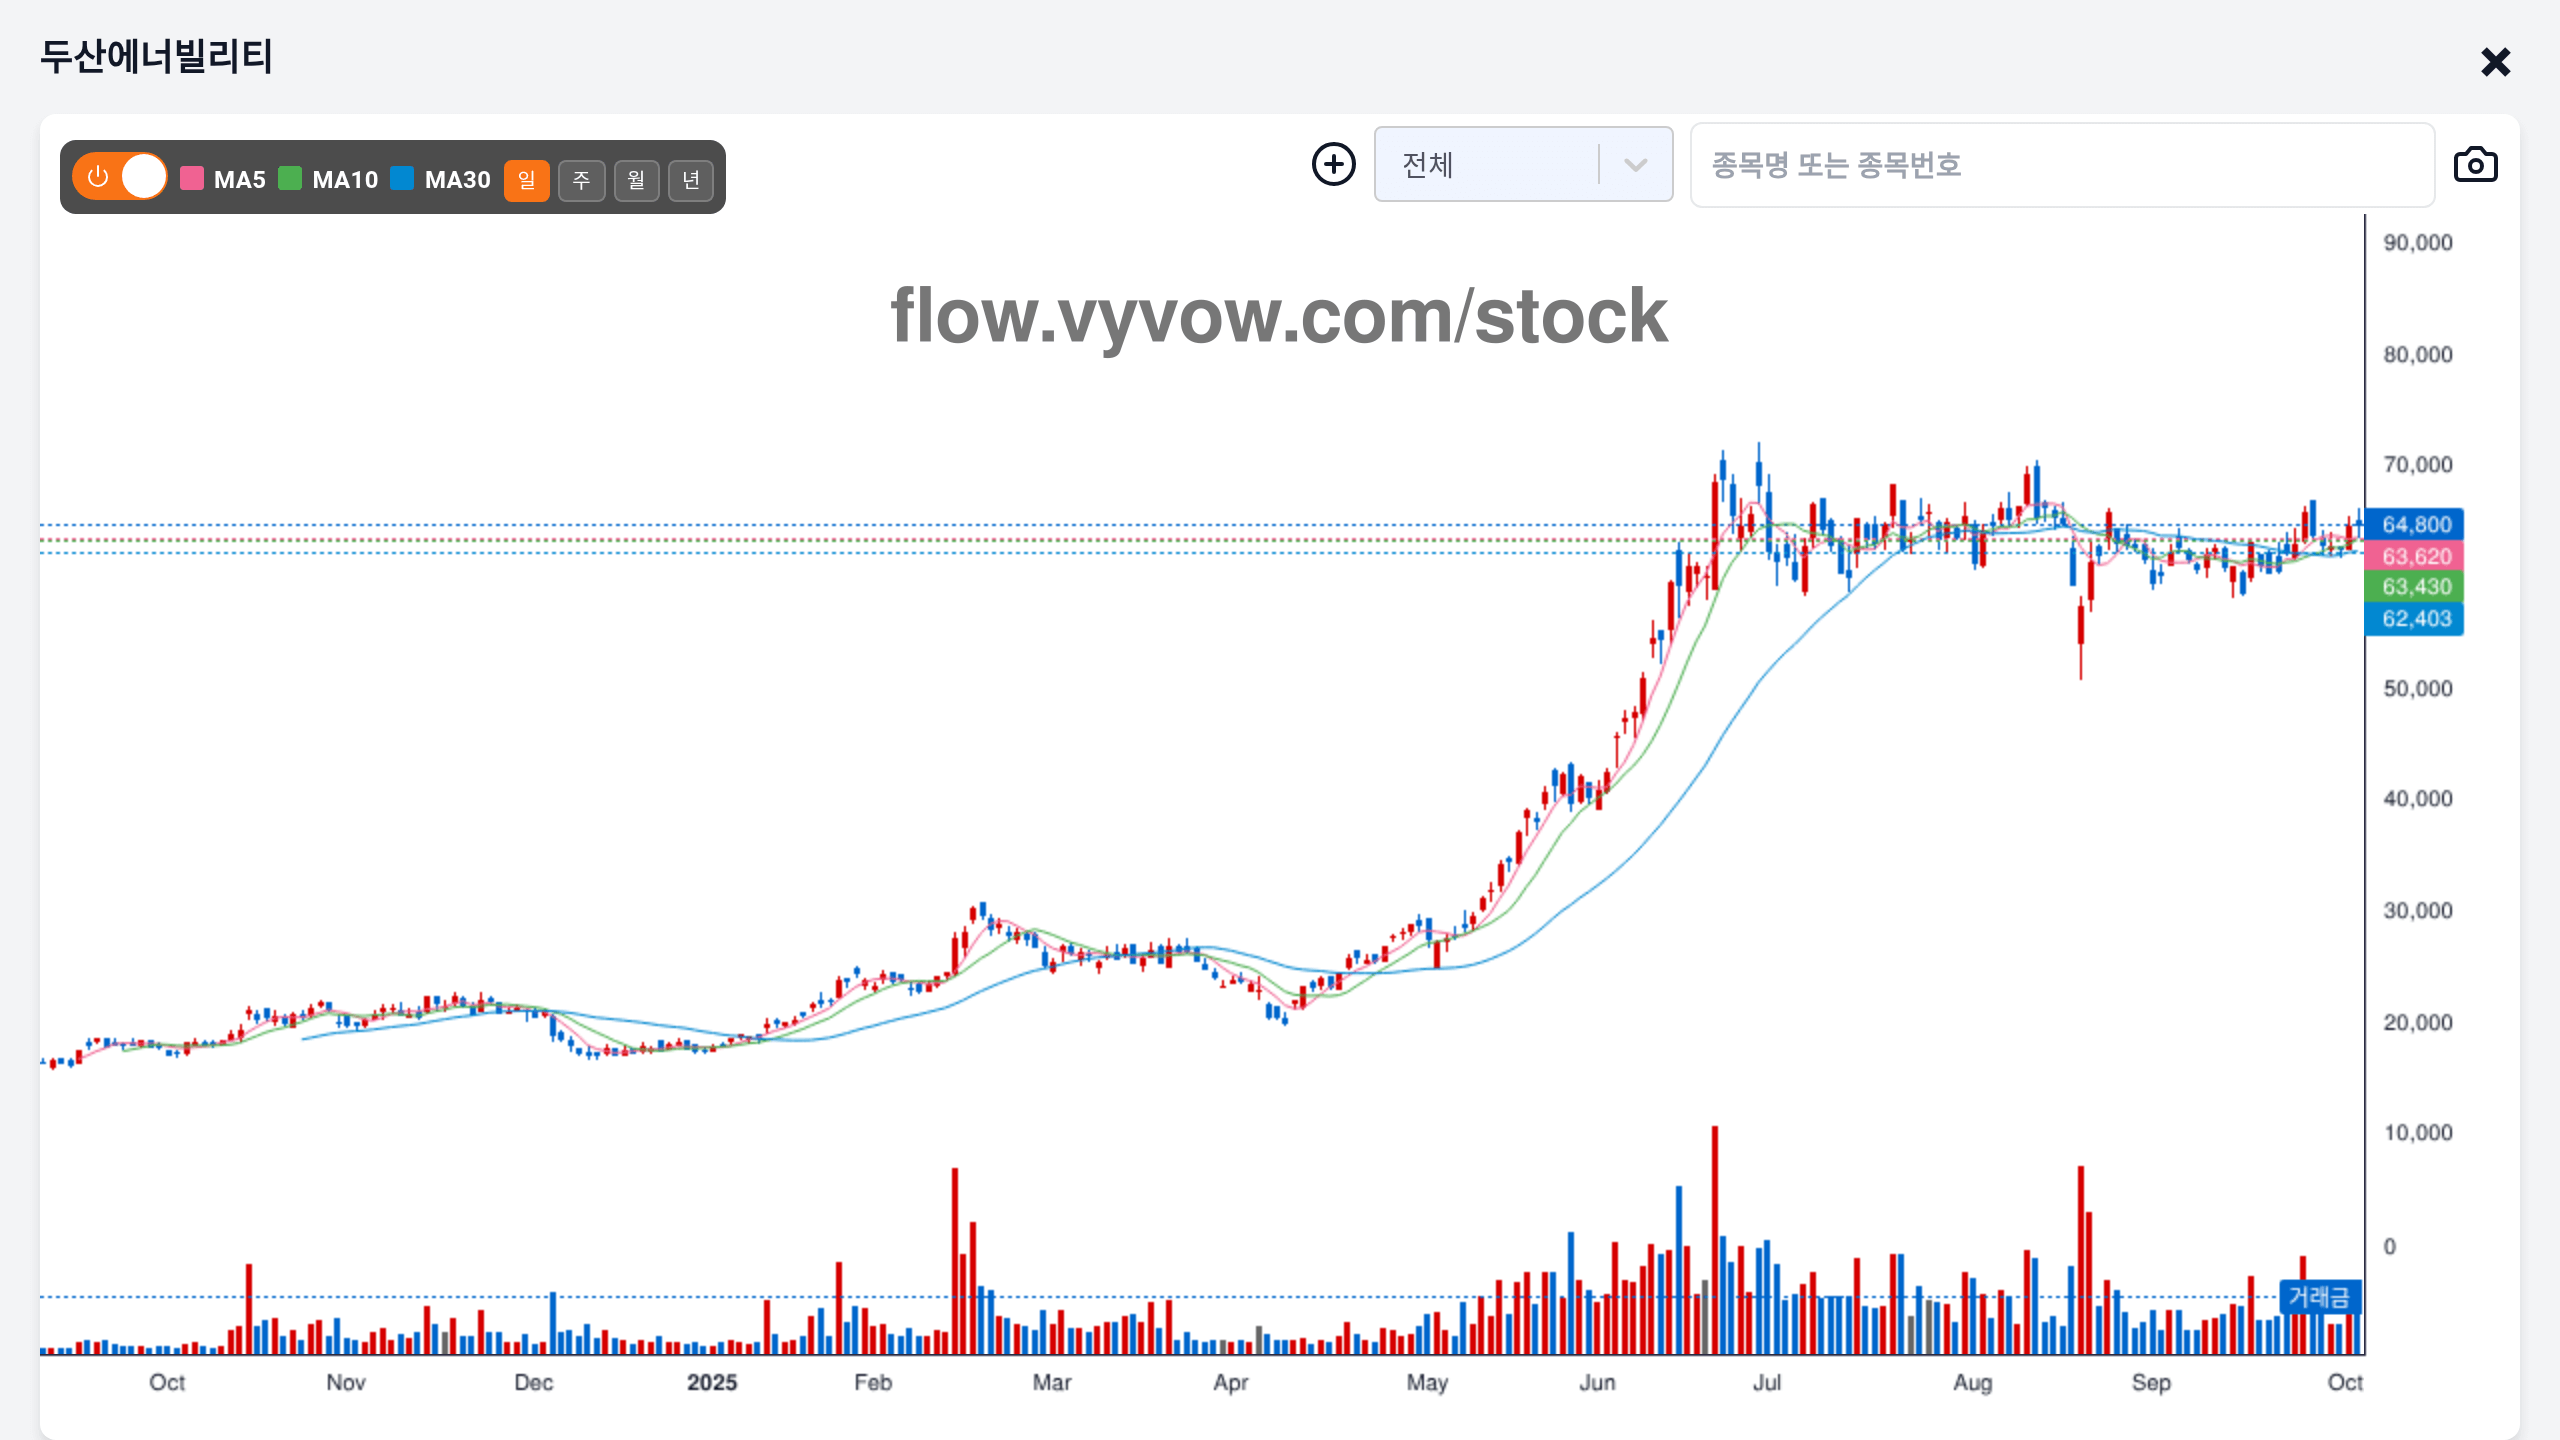
Task: Focus the 종목명 또는 종목번호 search field
Action: (2060, 165)
